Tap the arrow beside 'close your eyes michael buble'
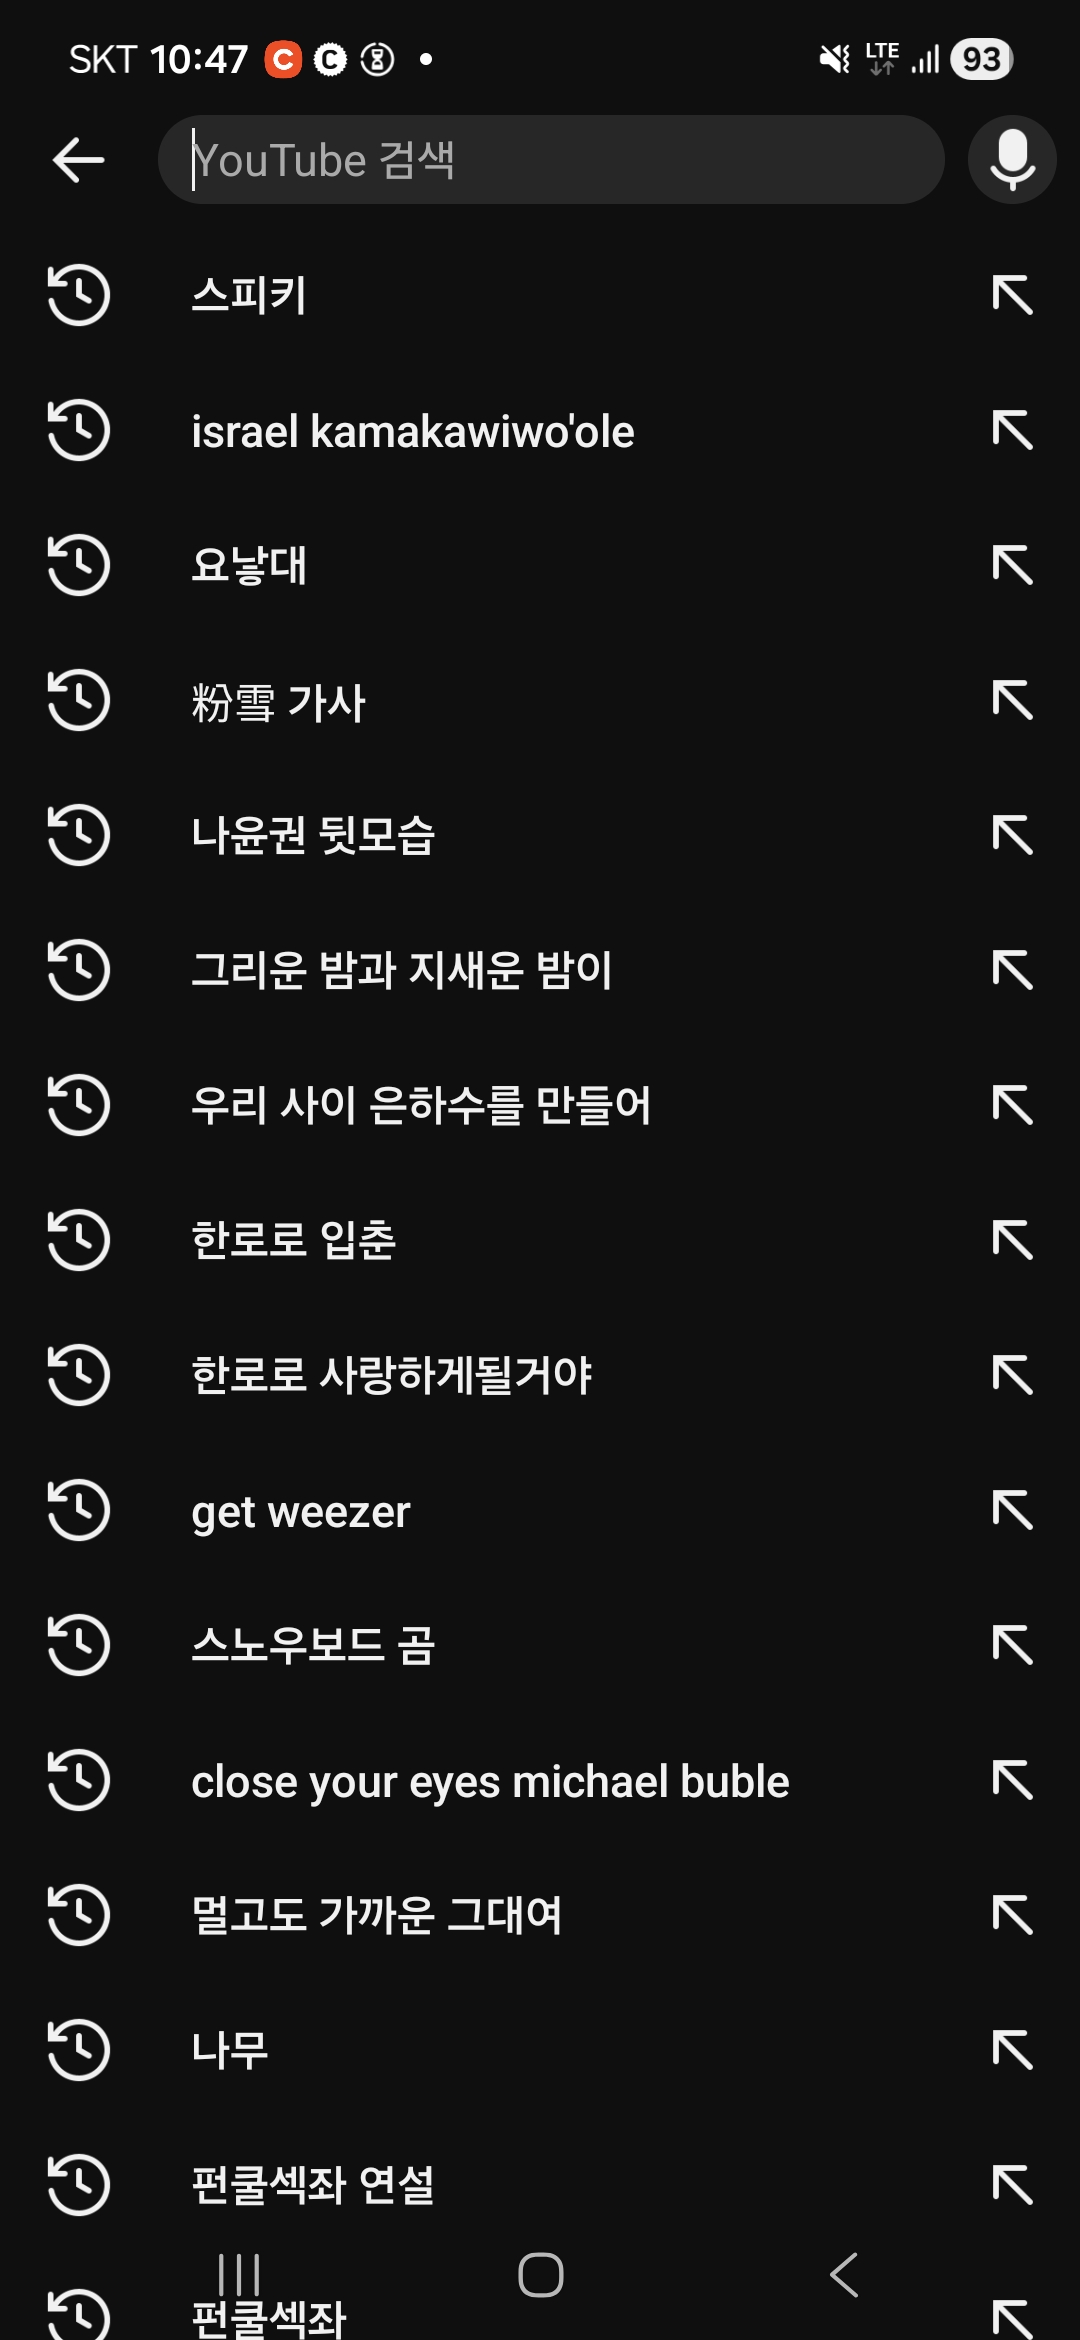This screenshot has height=2340, width=1080. click(1012, 1780)
